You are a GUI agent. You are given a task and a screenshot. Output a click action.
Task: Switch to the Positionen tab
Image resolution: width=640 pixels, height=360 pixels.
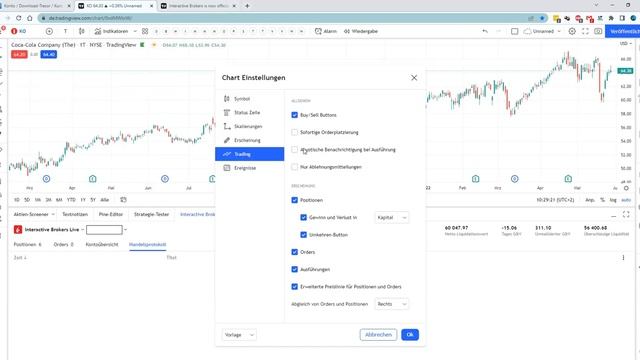(x=27, y=244)
